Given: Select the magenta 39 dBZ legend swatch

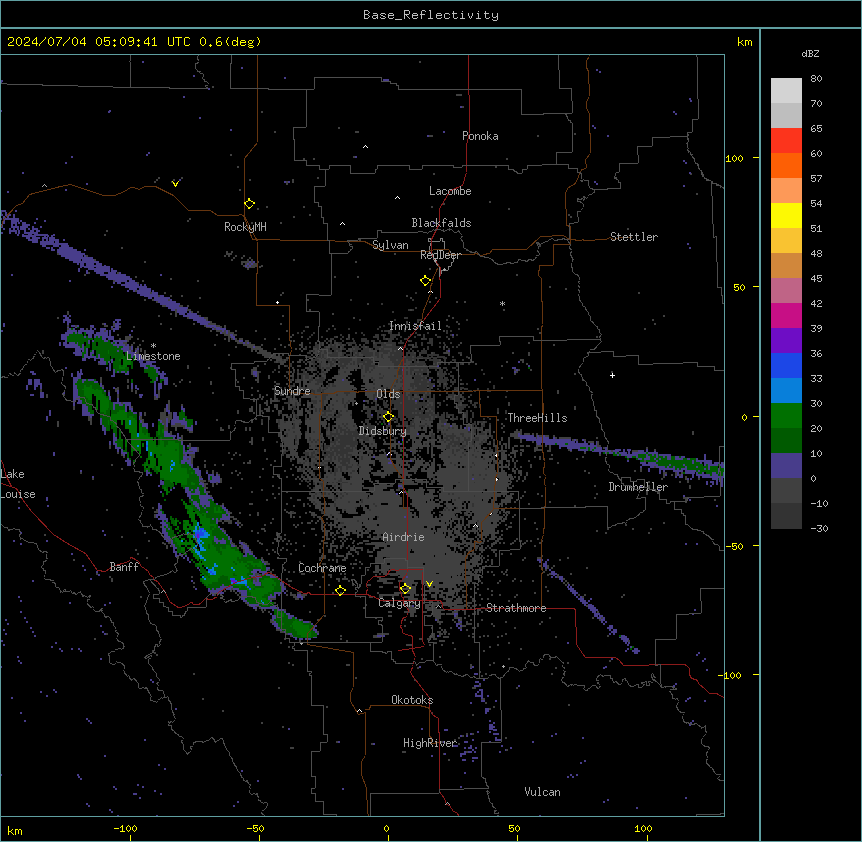Looking at the screenshot, I should click(x=786, y=315).
